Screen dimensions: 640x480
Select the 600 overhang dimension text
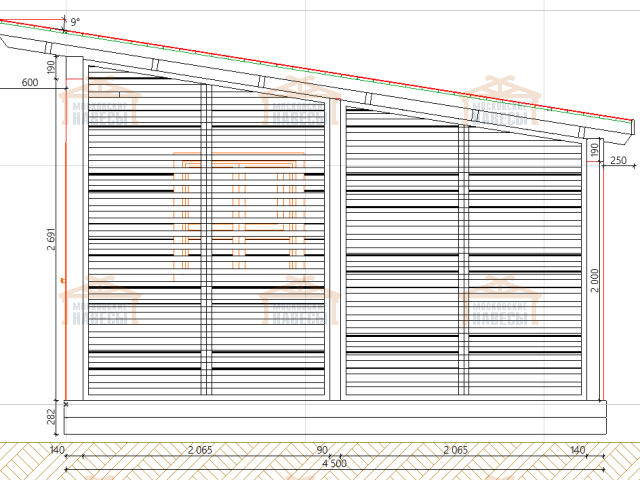28,84
